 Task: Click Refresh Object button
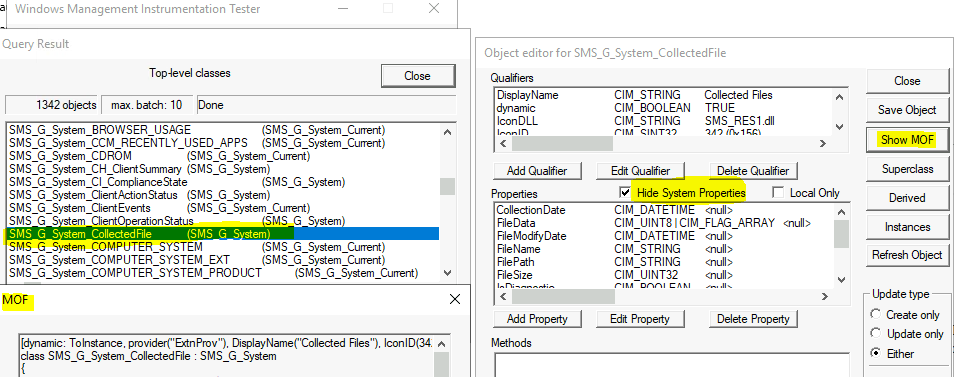coord(907,255)
